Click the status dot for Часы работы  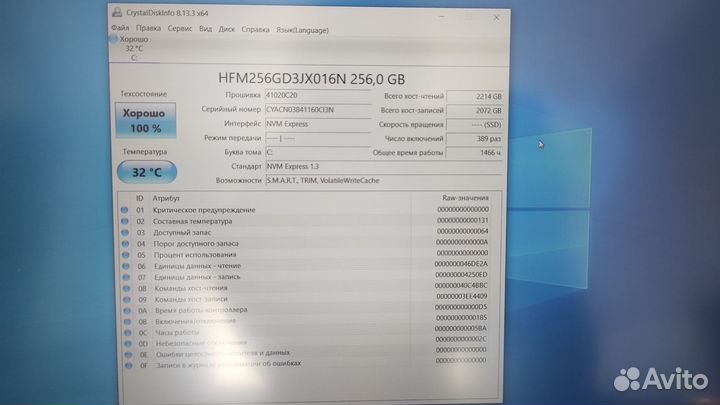click(128, 332)
